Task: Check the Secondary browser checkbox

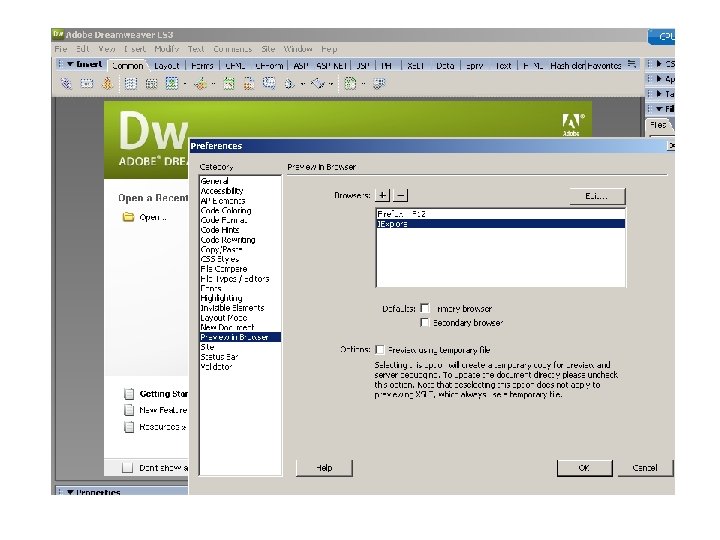Action: [x=425, y=322]
